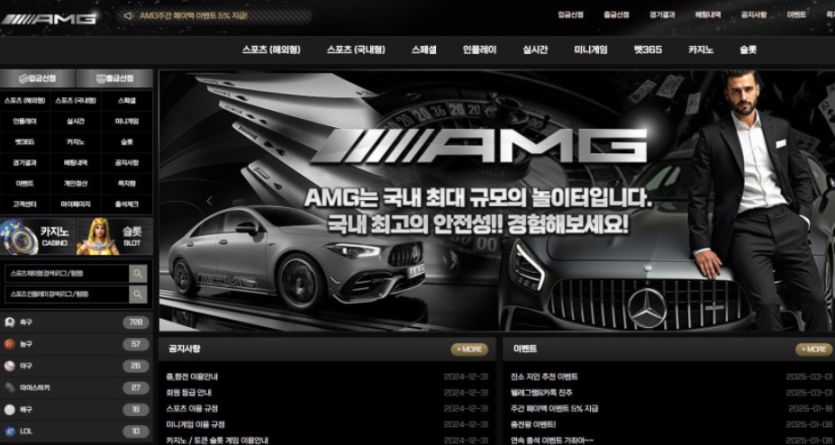This screenshot has height=445, width=835.
Task: Open 스페셜 in the main navigation bar
Action: (424, 50)
